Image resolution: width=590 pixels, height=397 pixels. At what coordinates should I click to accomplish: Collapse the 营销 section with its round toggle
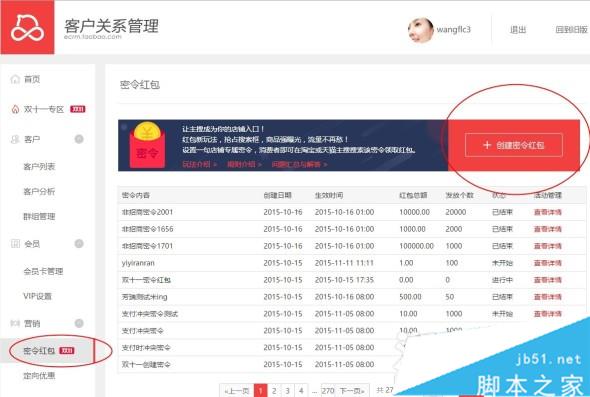point(79,323)
